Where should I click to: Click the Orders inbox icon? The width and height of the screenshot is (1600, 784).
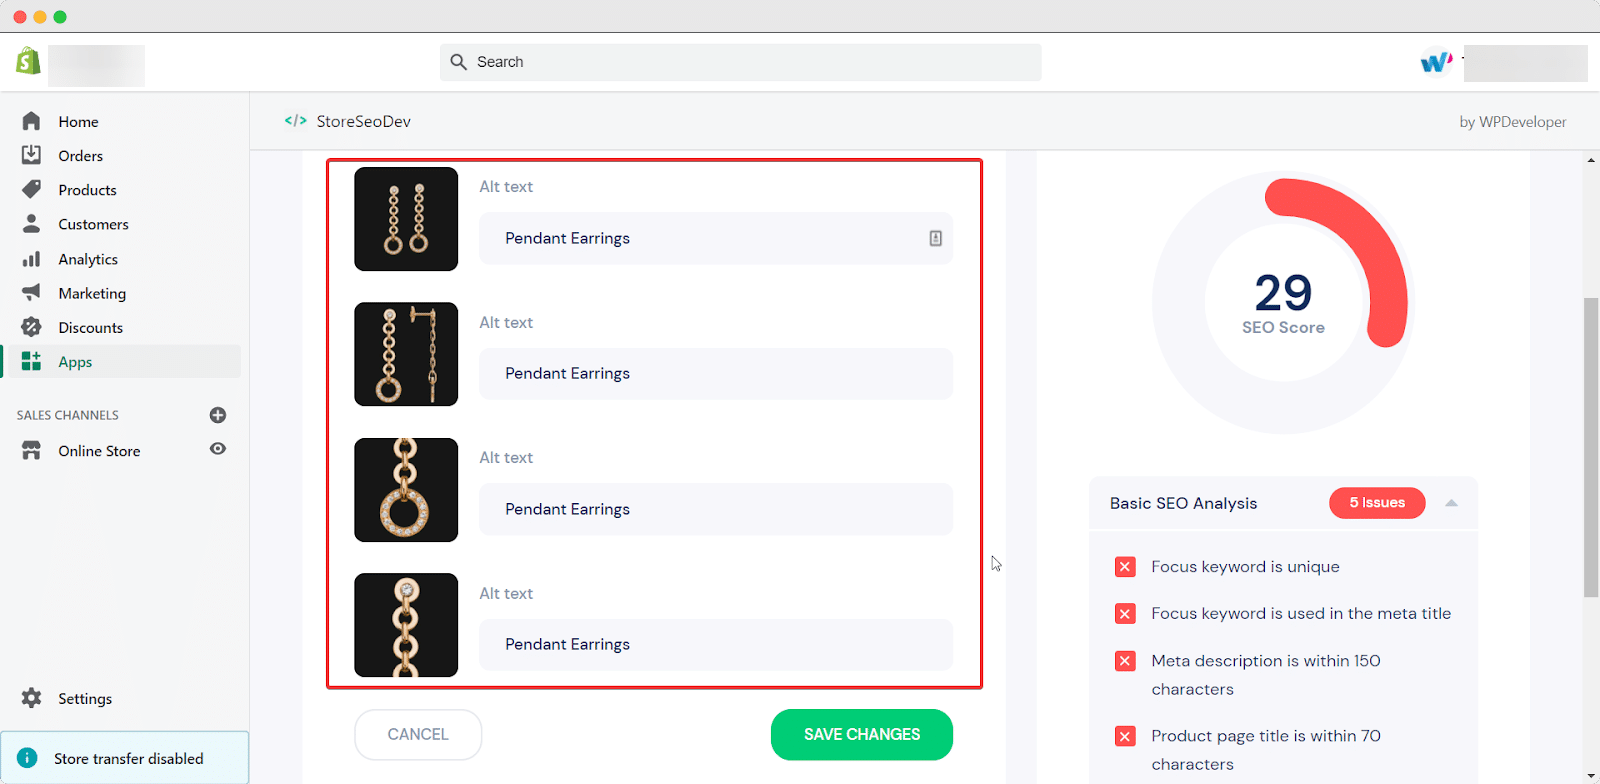point(32,155)
